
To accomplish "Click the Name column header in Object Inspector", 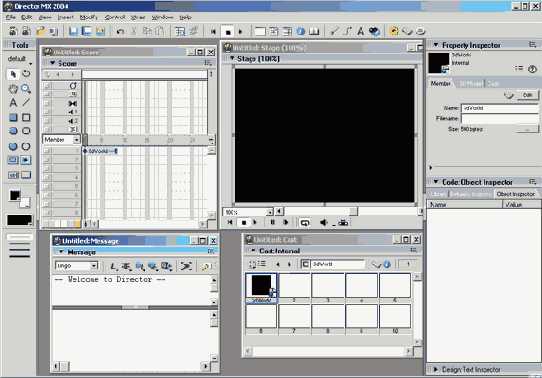I will coord(464,205).
